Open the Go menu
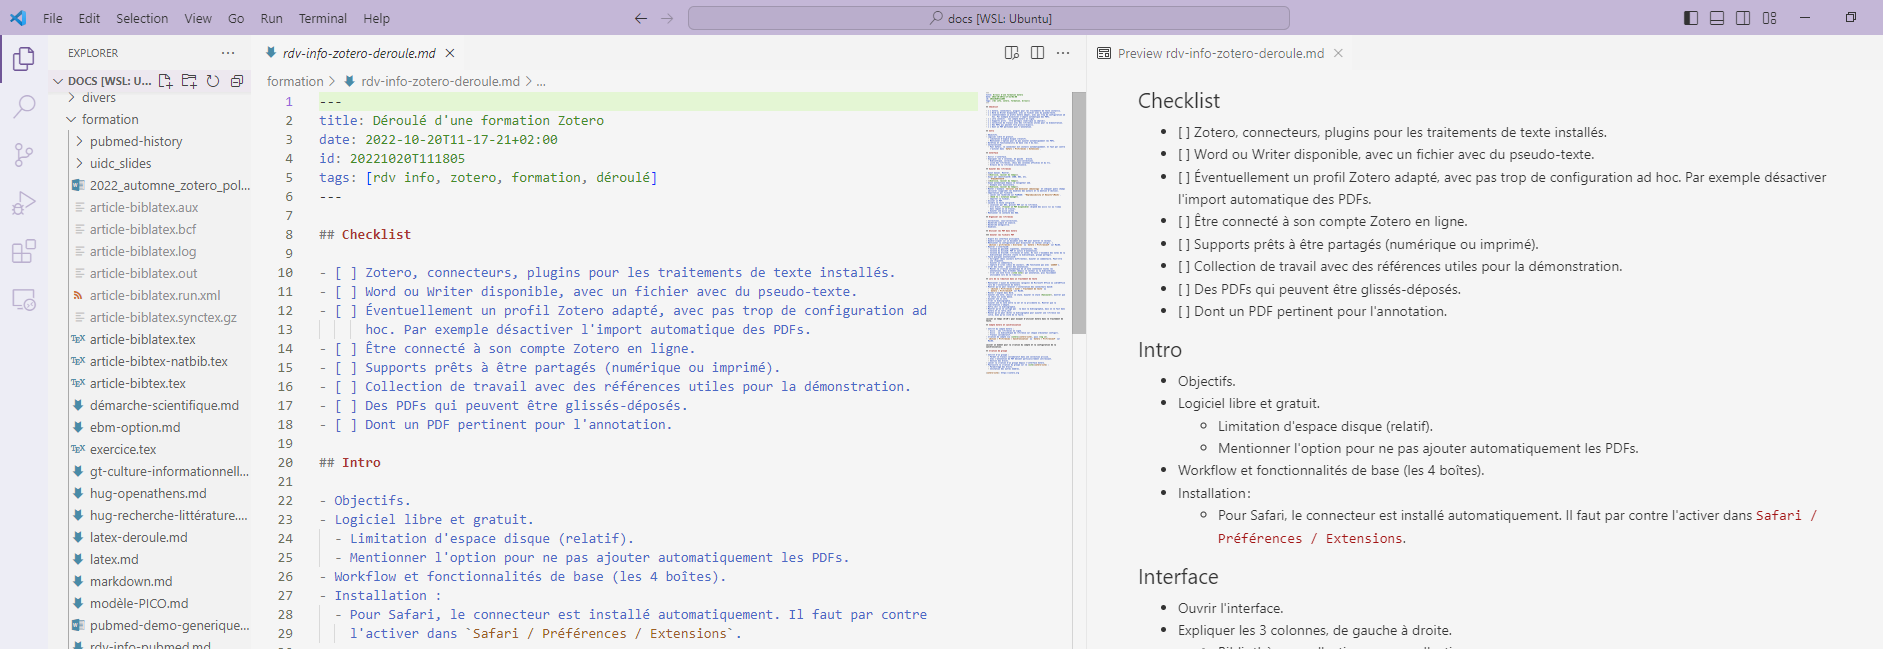Screen dimensions: 1883x649 pos(236,18)
